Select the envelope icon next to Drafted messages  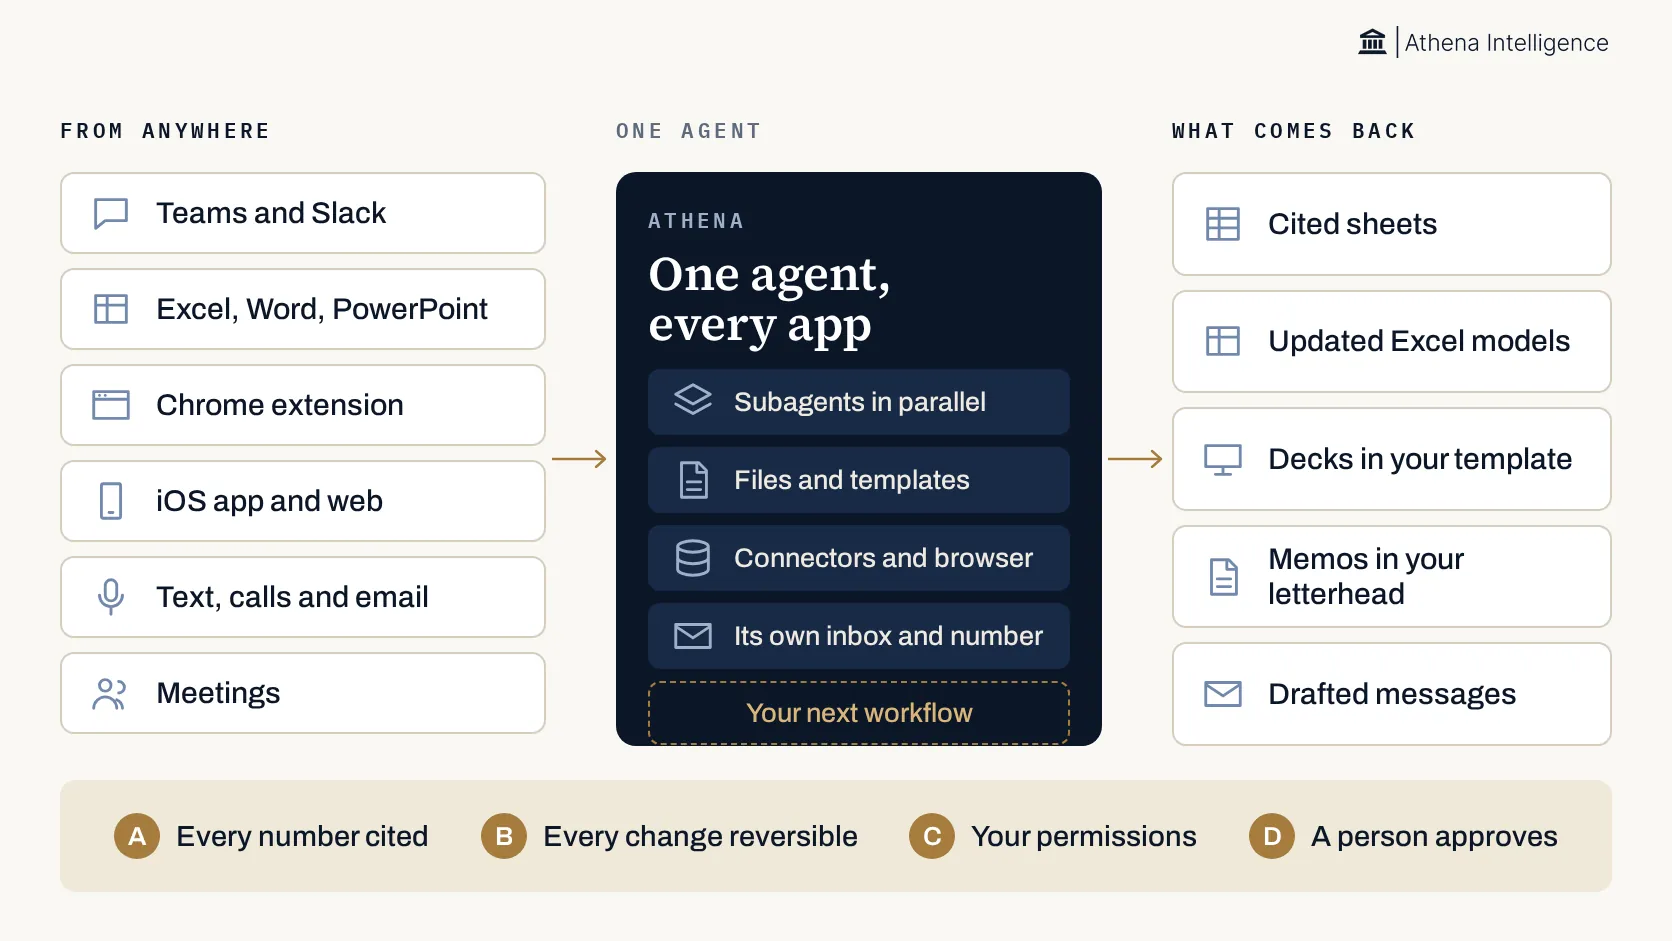[1223, 694]
